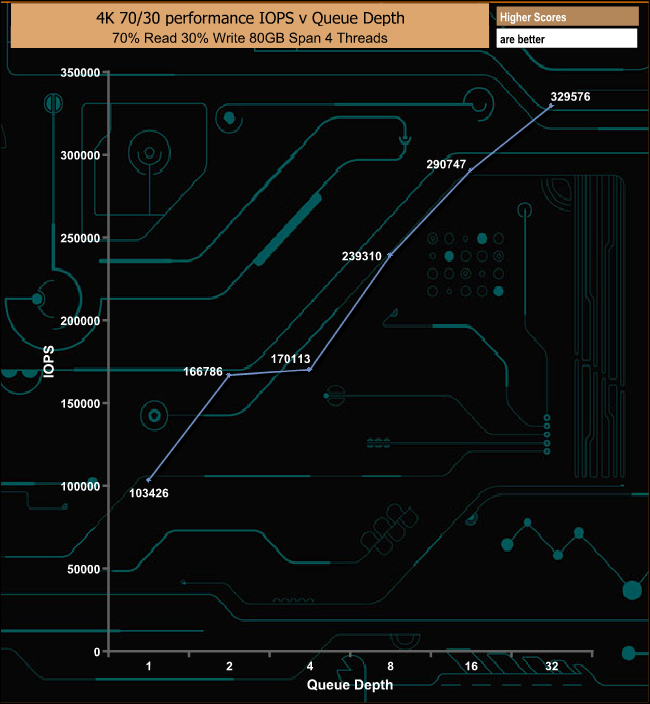Click the 350000 y-axis tick label
This screenshot has height=704, width=650.
(x=80, y=73)
